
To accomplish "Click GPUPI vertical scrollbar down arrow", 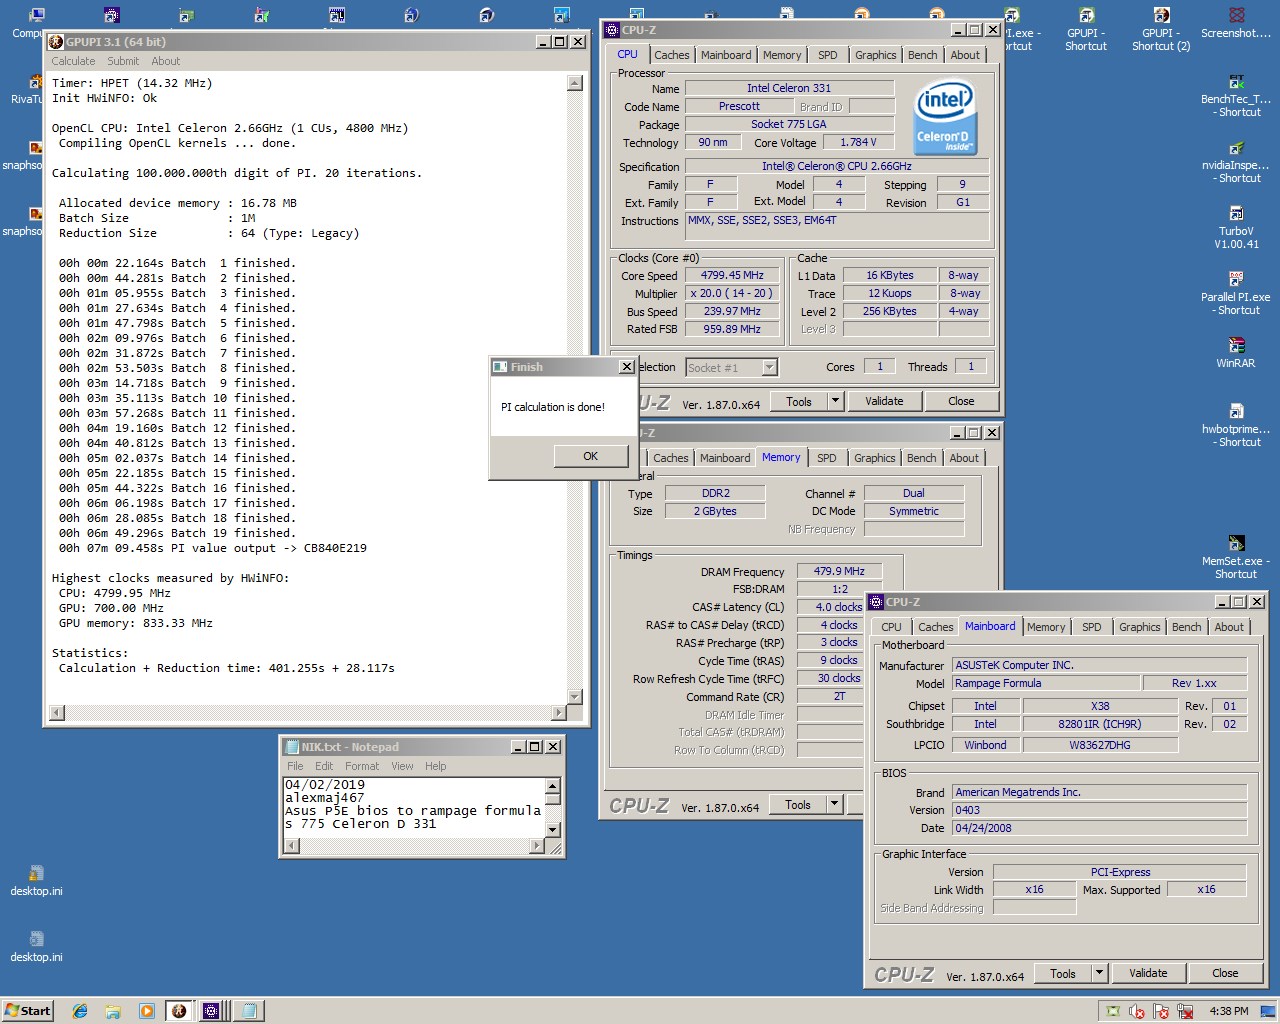I will coord(574,697).
